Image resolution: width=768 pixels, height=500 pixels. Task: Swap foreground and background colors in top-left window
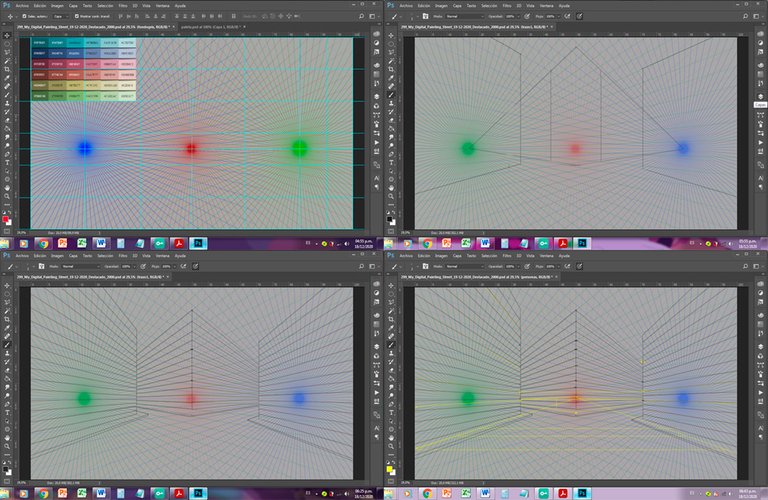10,213
